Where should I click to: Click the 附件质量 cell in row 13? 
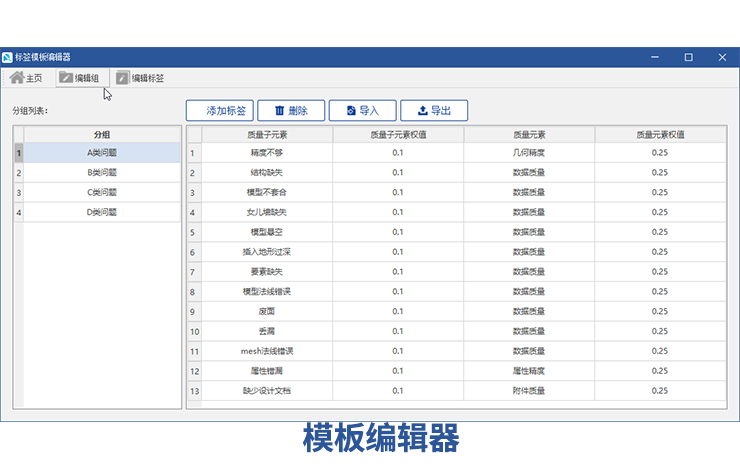[528, 390]
